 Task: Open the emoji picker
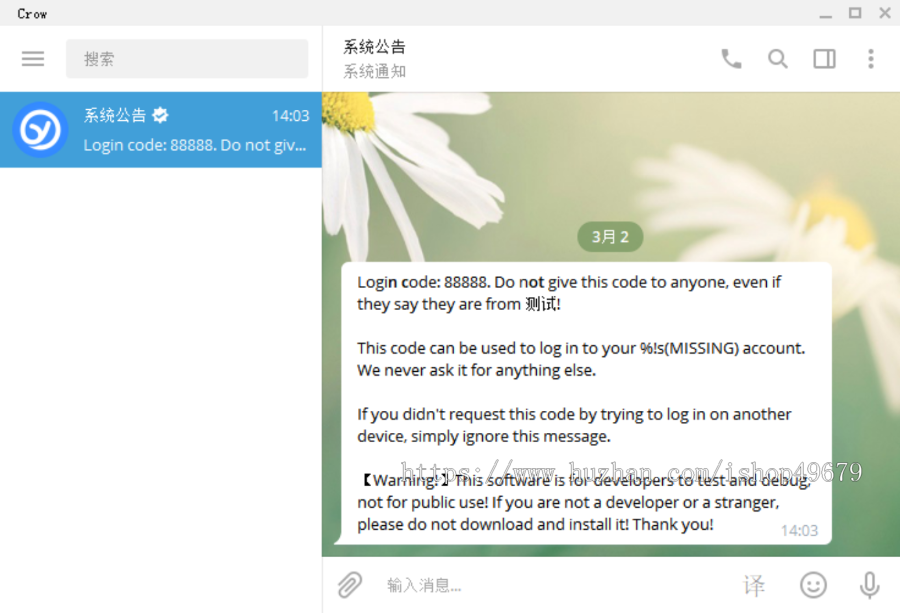[x=813, y=585]
